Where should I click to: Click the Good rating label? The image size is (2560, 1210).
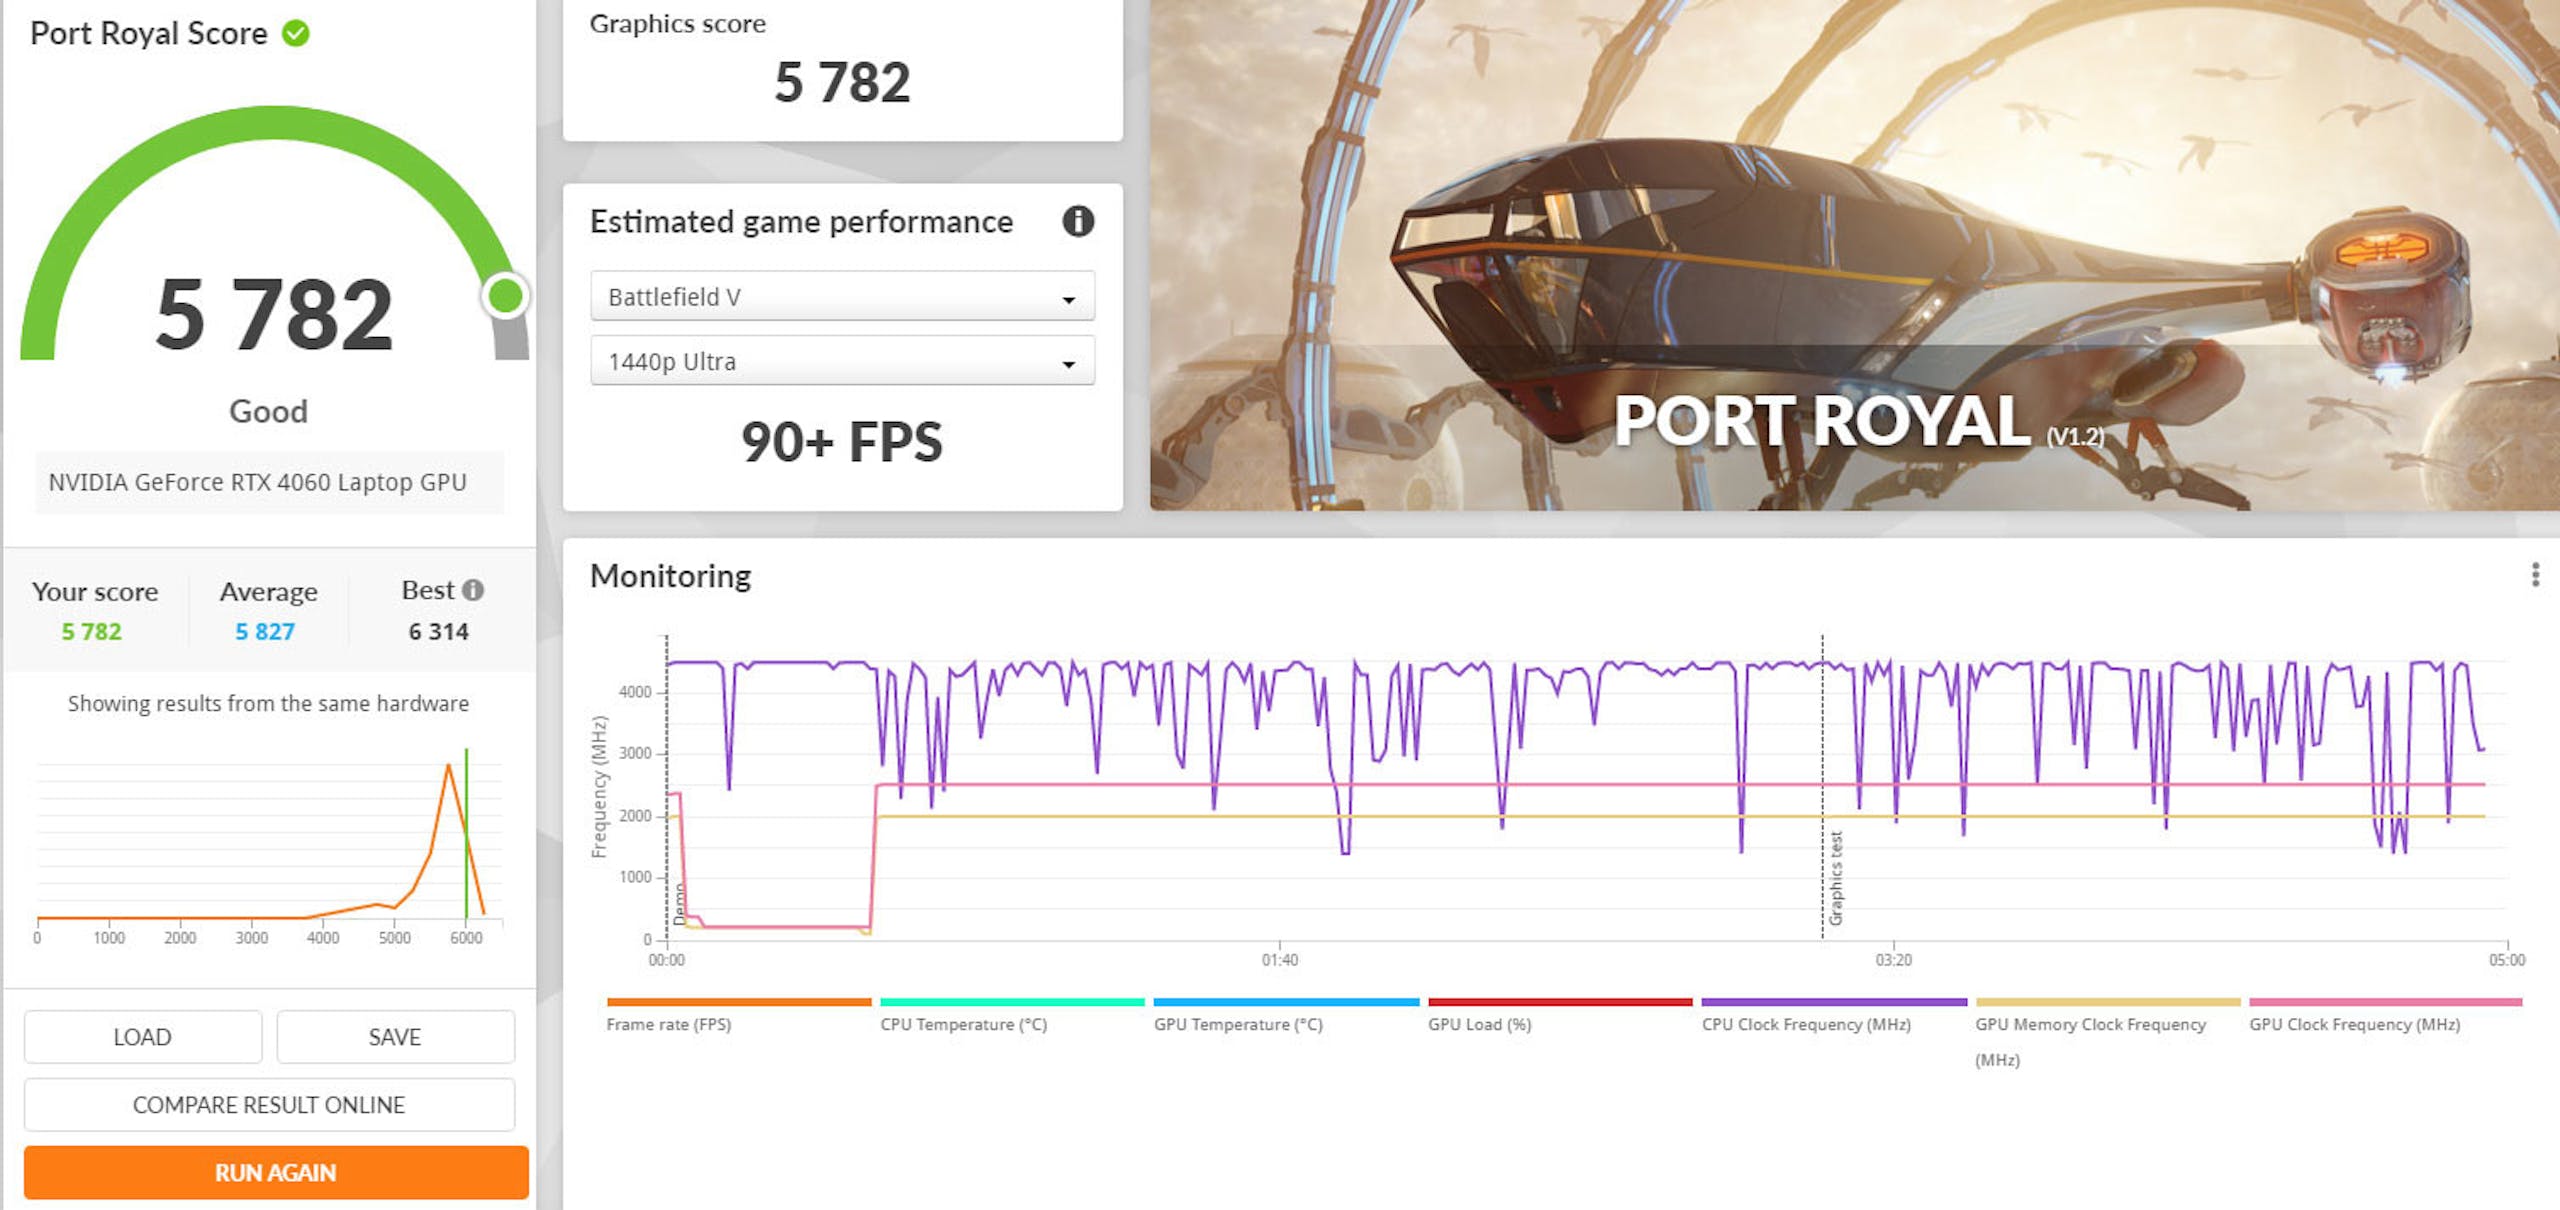(x=268, y=411)
